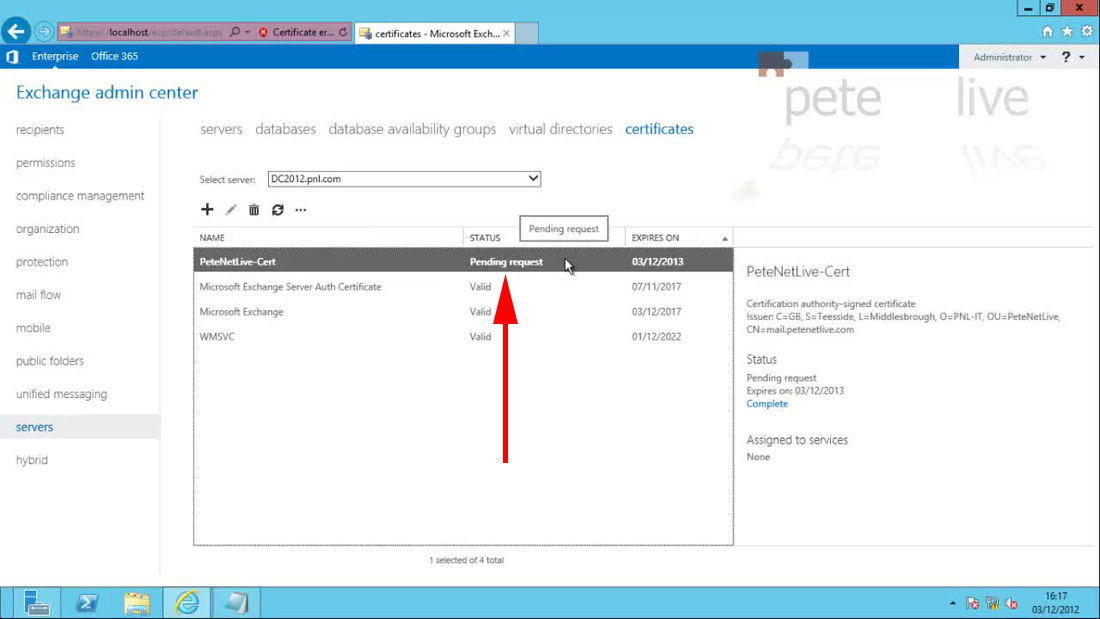Open public folders

[x=50, y=361]
